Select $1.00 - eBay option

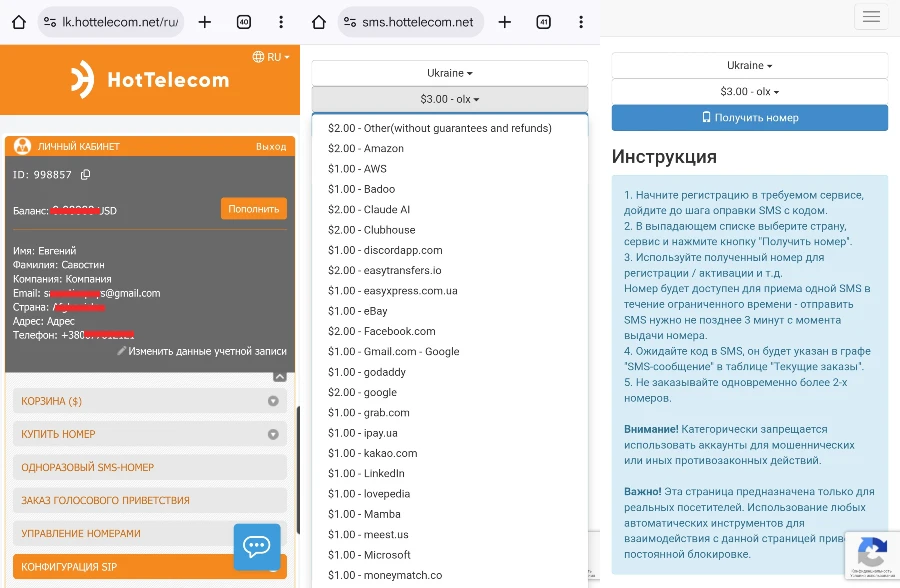pos(450,311)
